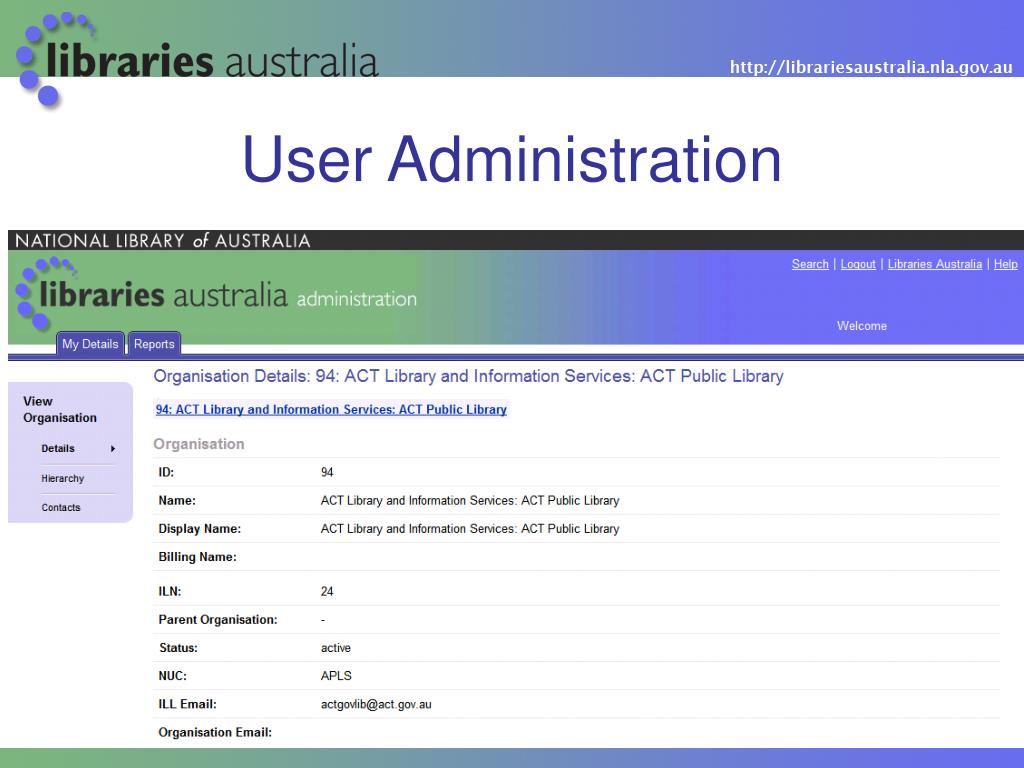Click the Search link in header

(x=810, y=264)
